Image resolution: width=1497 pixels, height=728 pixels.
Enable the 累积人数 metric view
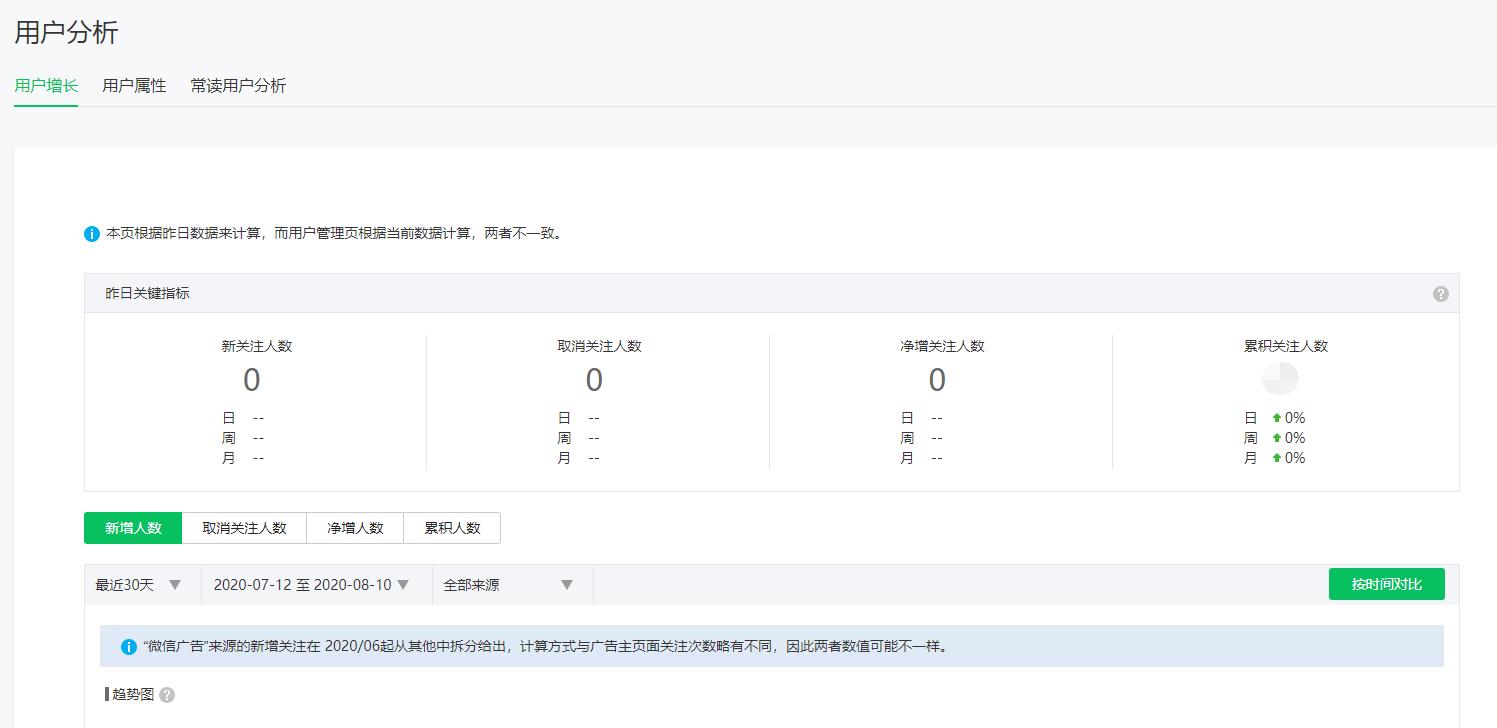point(452,528)
